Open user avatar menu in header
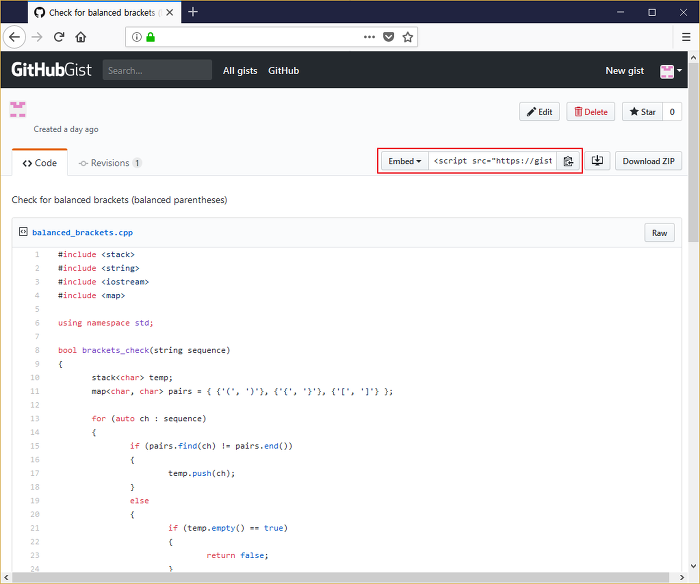 tap(671, 71)
